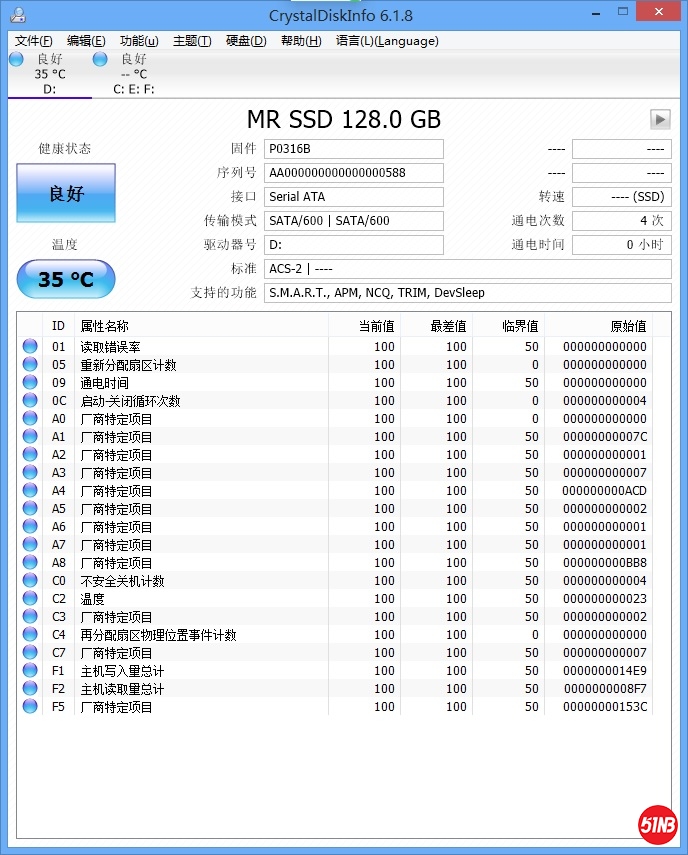The width and height of the screenshot is (688, 855).
Task: Click status orb for C0 不安全关机计数
Action: coord(30,581)
